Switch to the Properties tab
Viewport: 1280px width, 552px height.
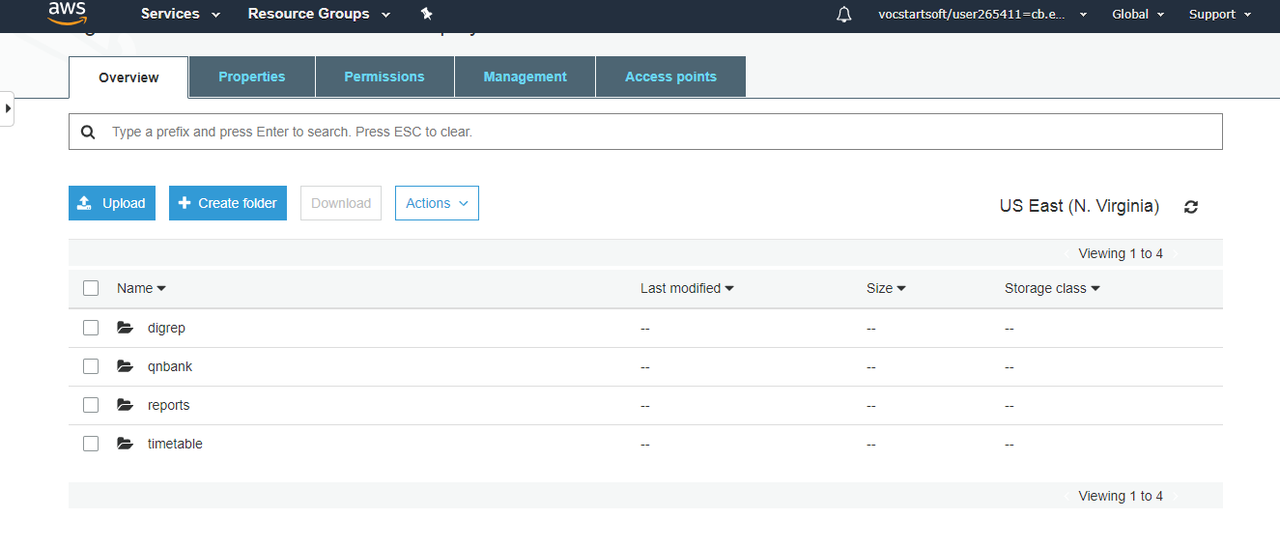(252, 77)
